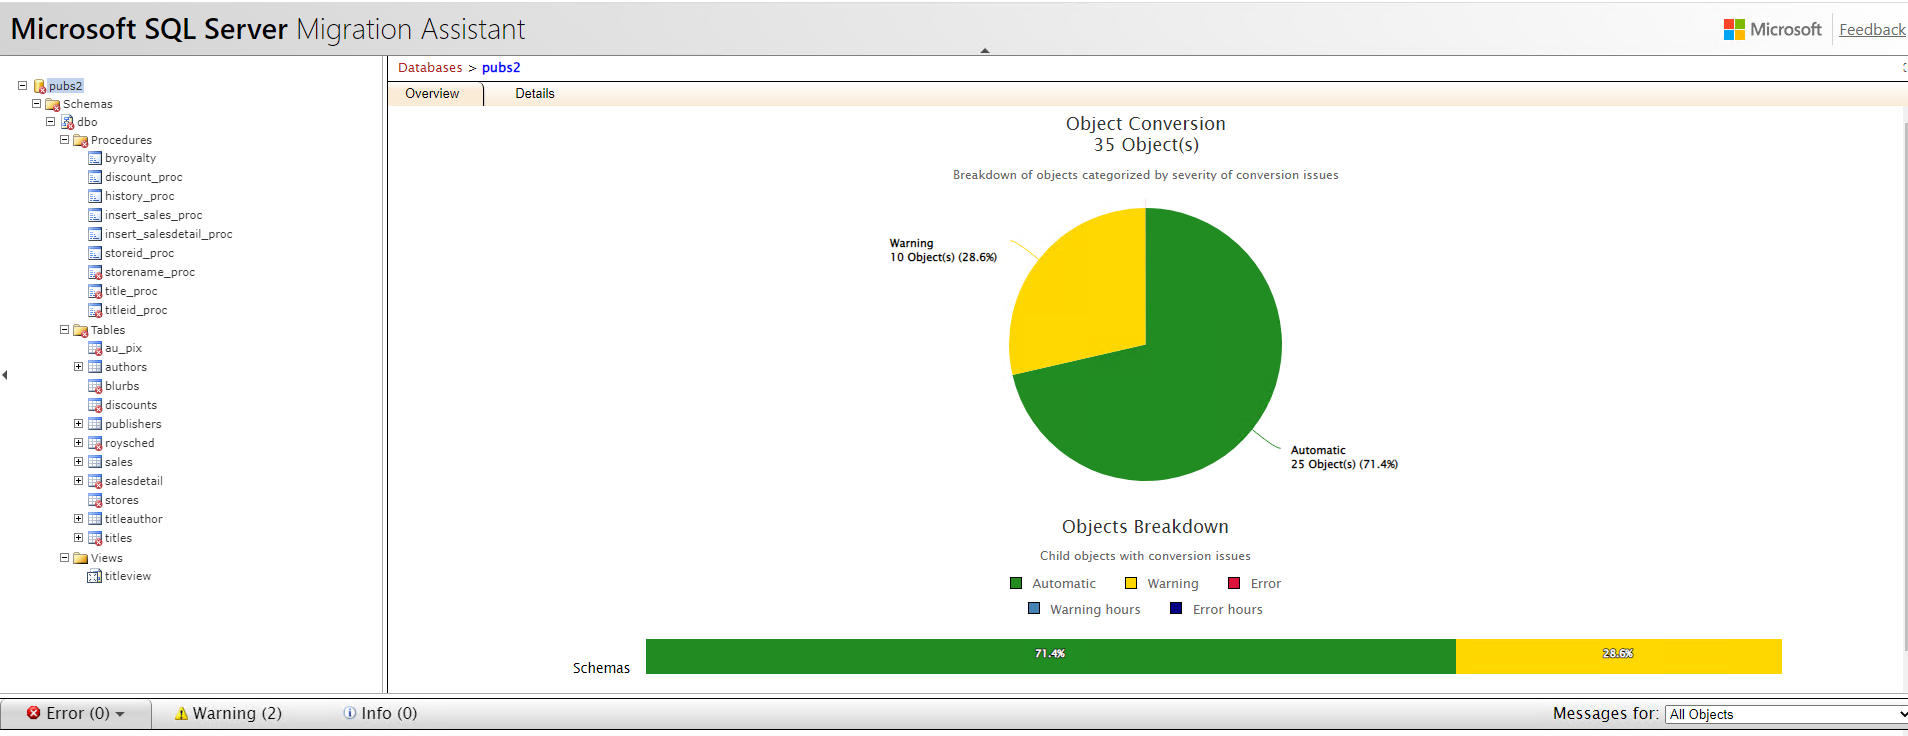1908x736 pixels.
Task: Click the green Automatic legend swatch
Action: [x=1016, y=584]
